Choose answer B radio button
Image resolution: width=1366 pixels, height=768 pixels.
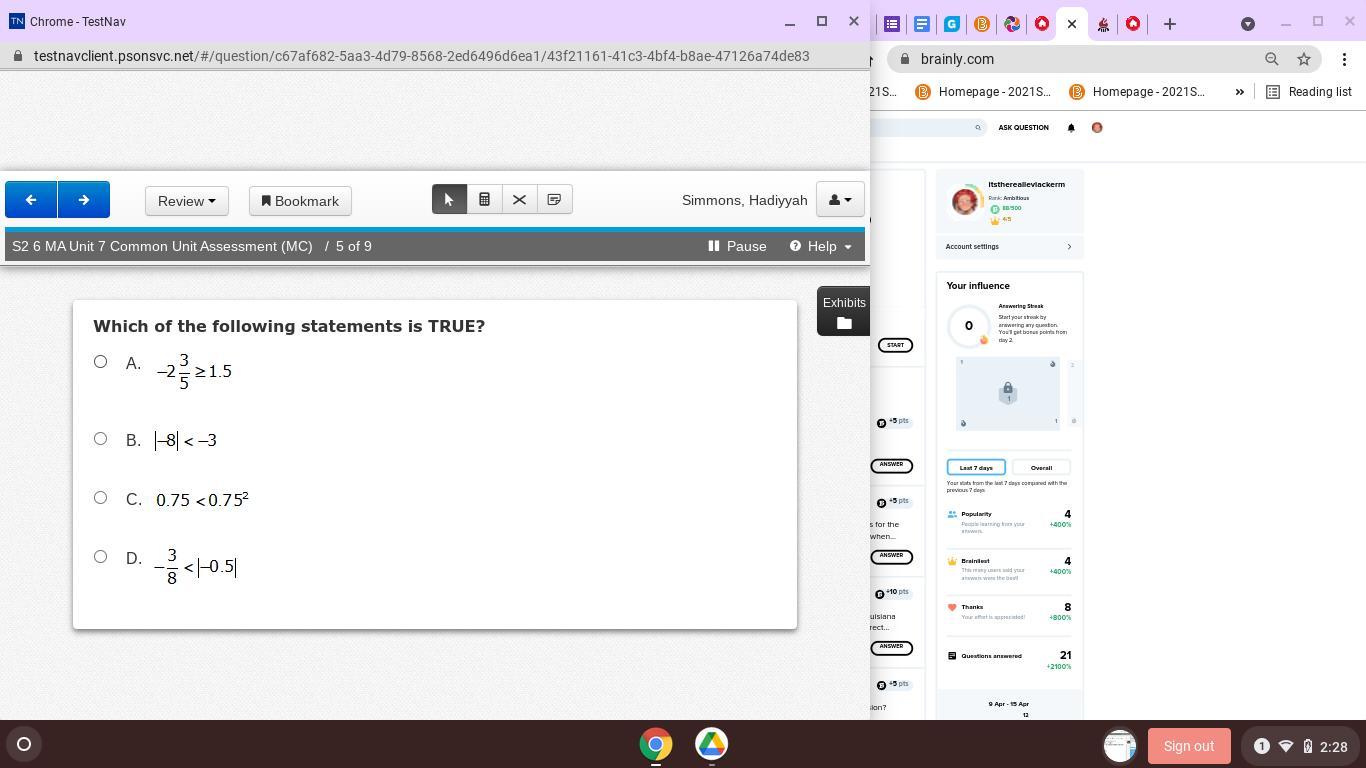pyautogui.click(x=100, y=439)
